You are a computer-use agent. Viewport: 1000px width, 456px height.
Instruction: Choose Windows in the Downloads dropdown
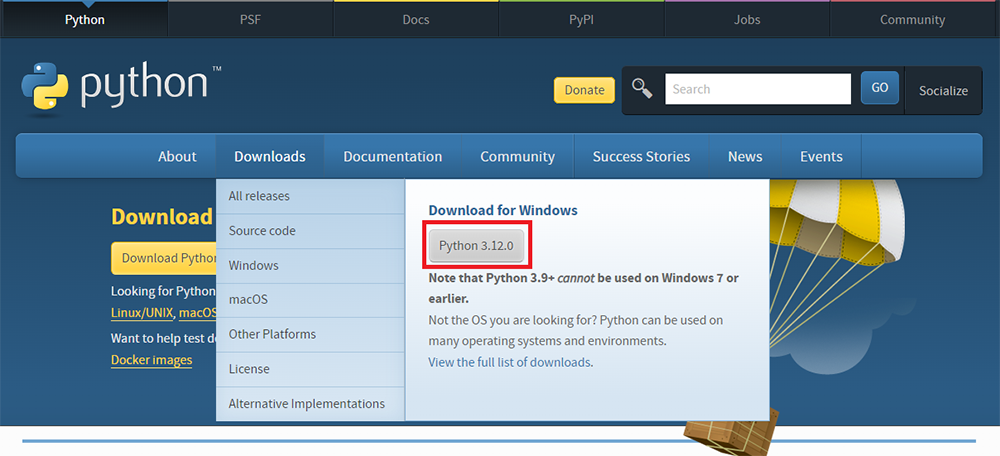[310, 265]
